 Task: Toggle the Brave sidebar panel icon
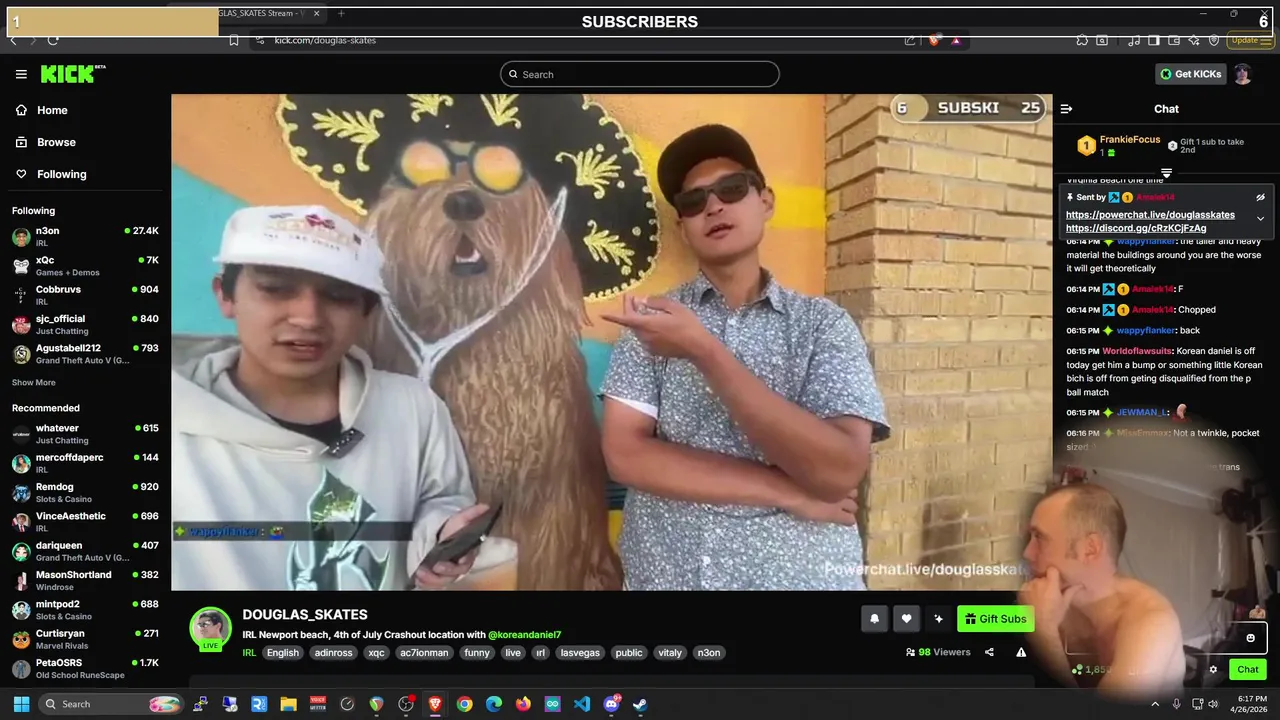1153,40
